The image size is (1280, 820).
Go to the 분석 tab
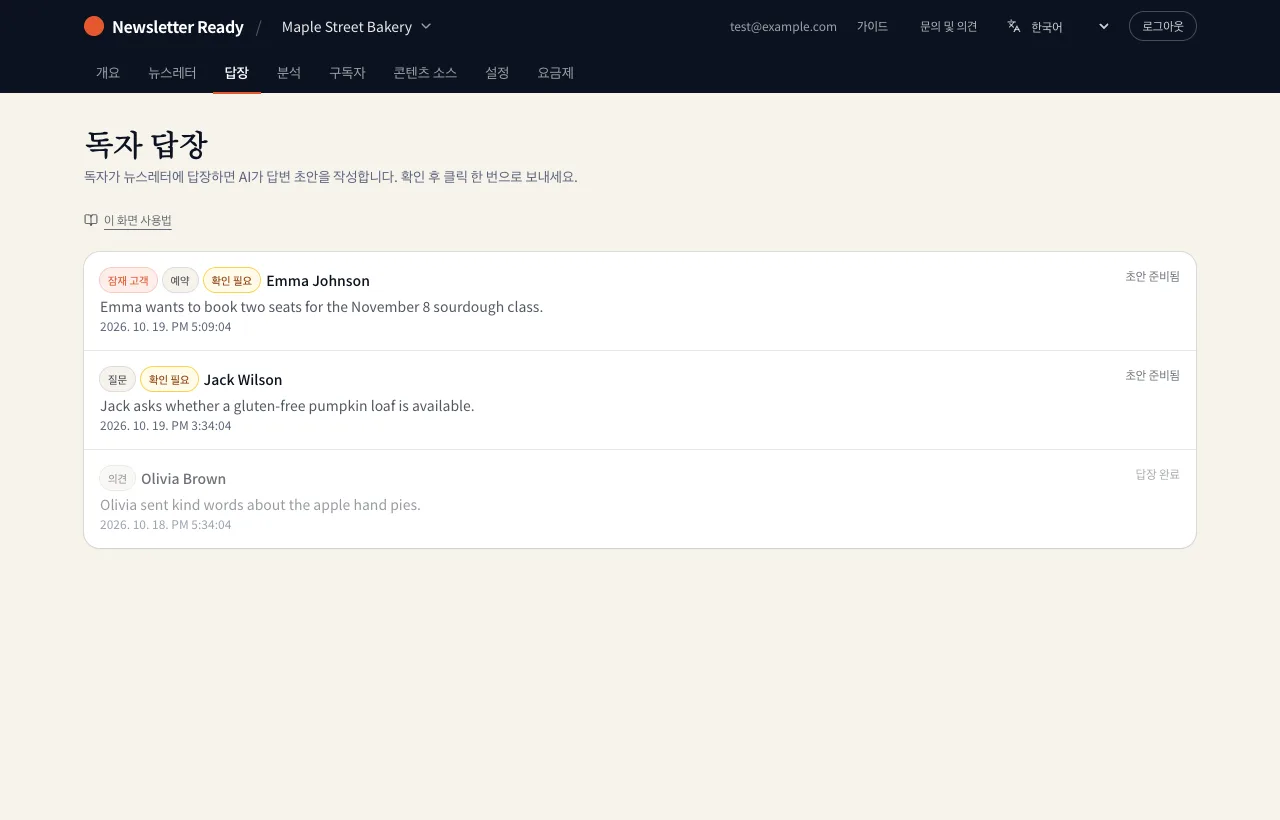289,73
